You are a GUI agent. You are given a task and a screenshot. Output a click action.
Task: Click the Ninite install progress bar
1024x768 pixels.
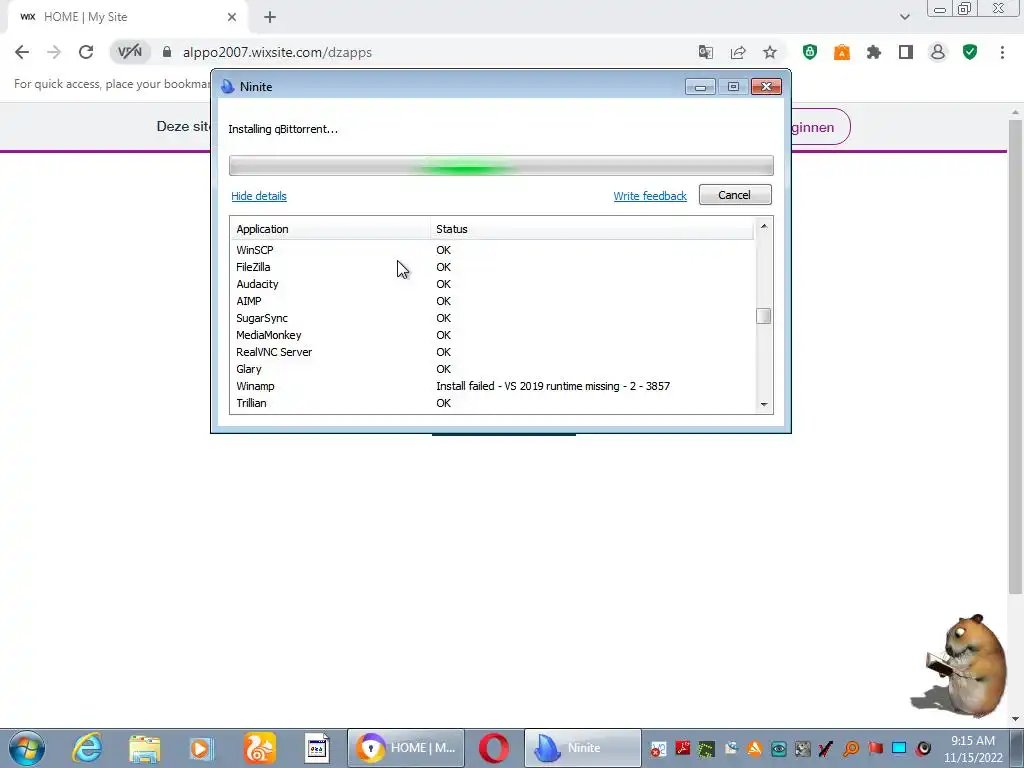(501, 166)
